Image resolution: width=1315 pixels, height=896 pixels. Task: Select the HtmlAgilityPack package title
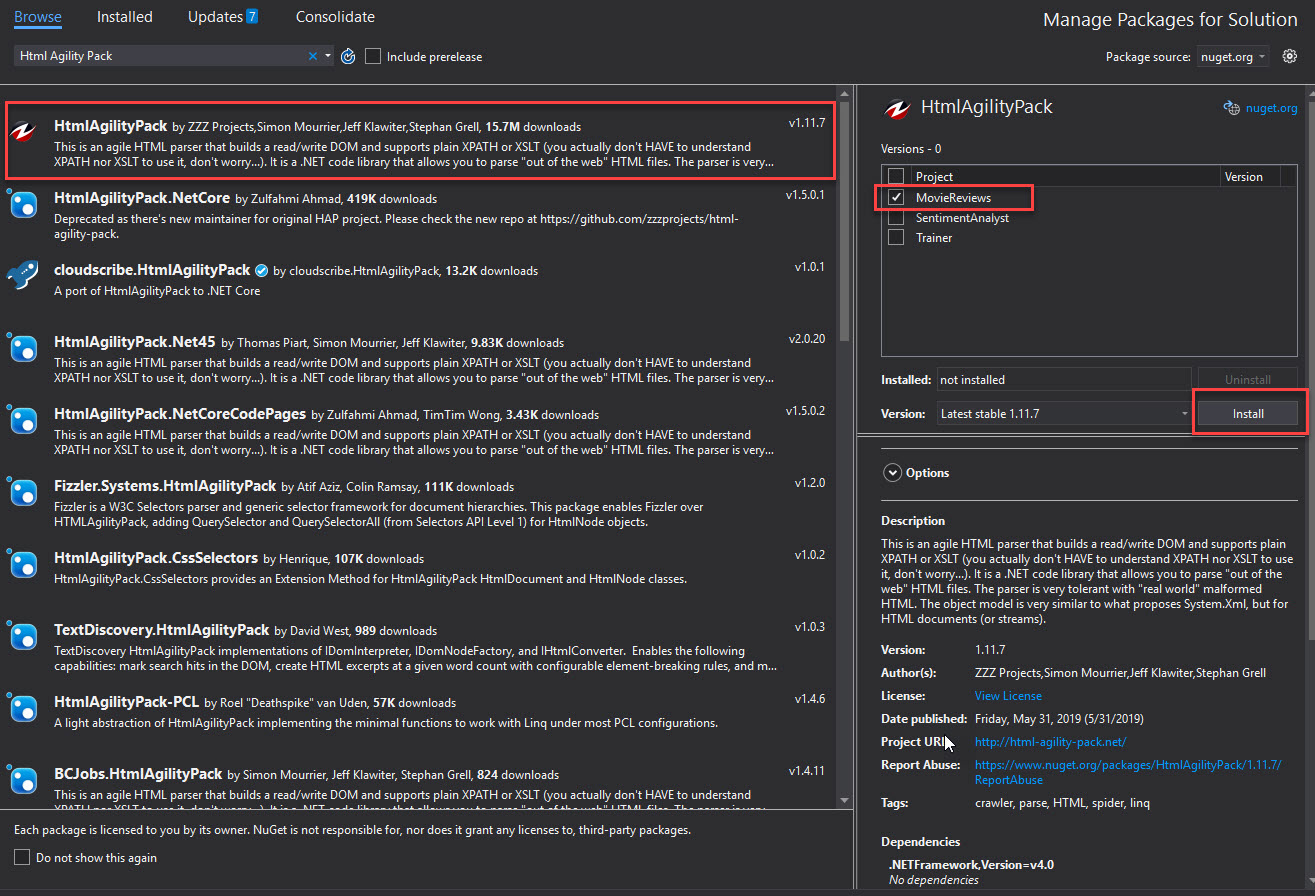coord(110,126)
